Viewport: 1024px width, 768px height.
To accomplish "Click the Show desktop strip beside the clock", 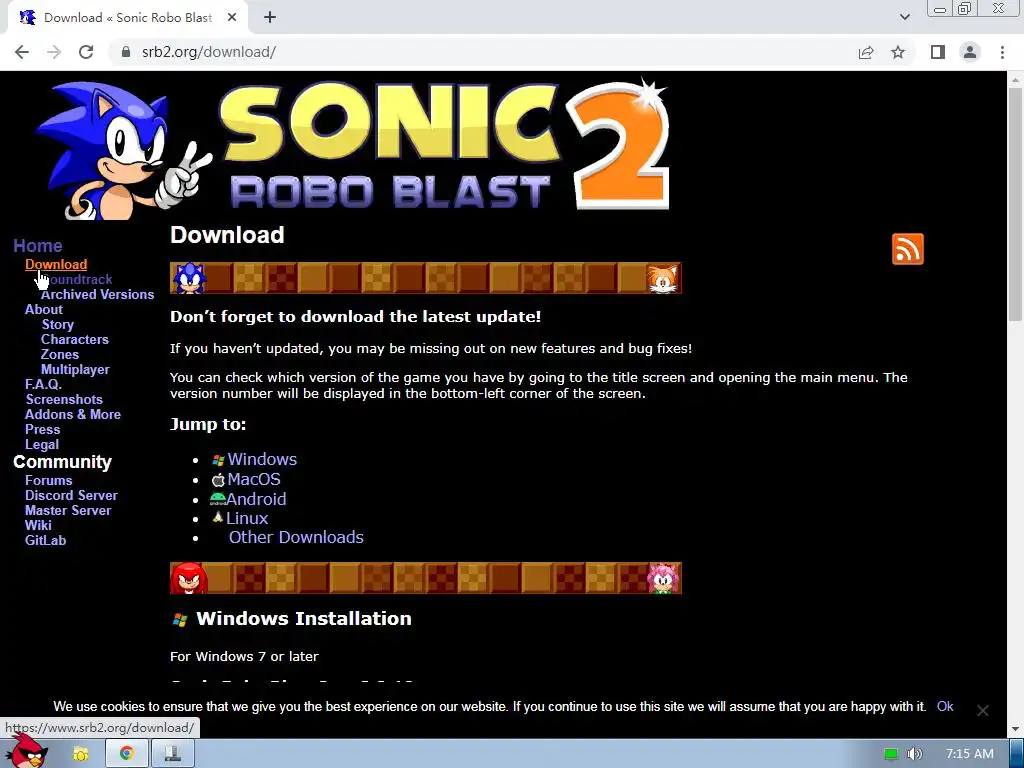I will (x=1016, y=754).
